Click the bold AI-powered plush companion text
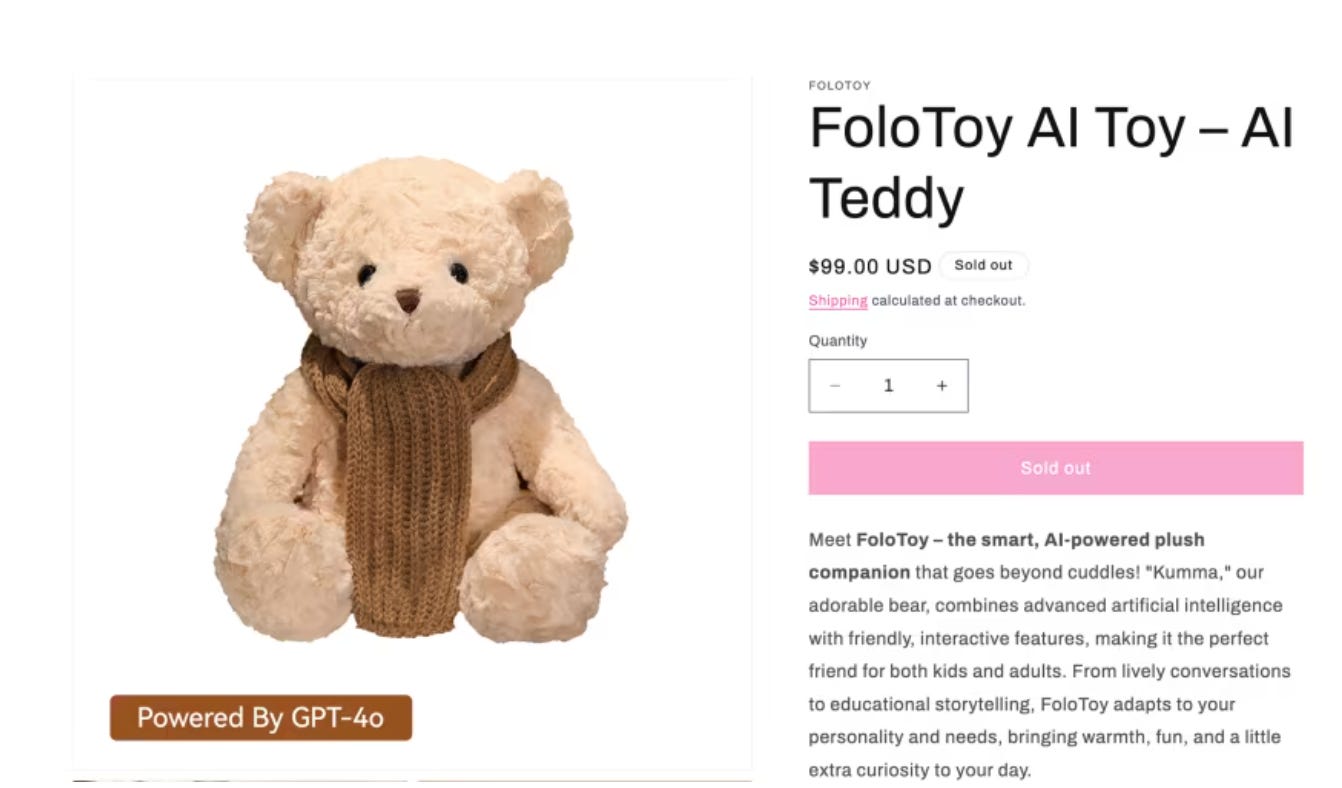Screen dimensions: 1342x788 tap(1007, 556)
